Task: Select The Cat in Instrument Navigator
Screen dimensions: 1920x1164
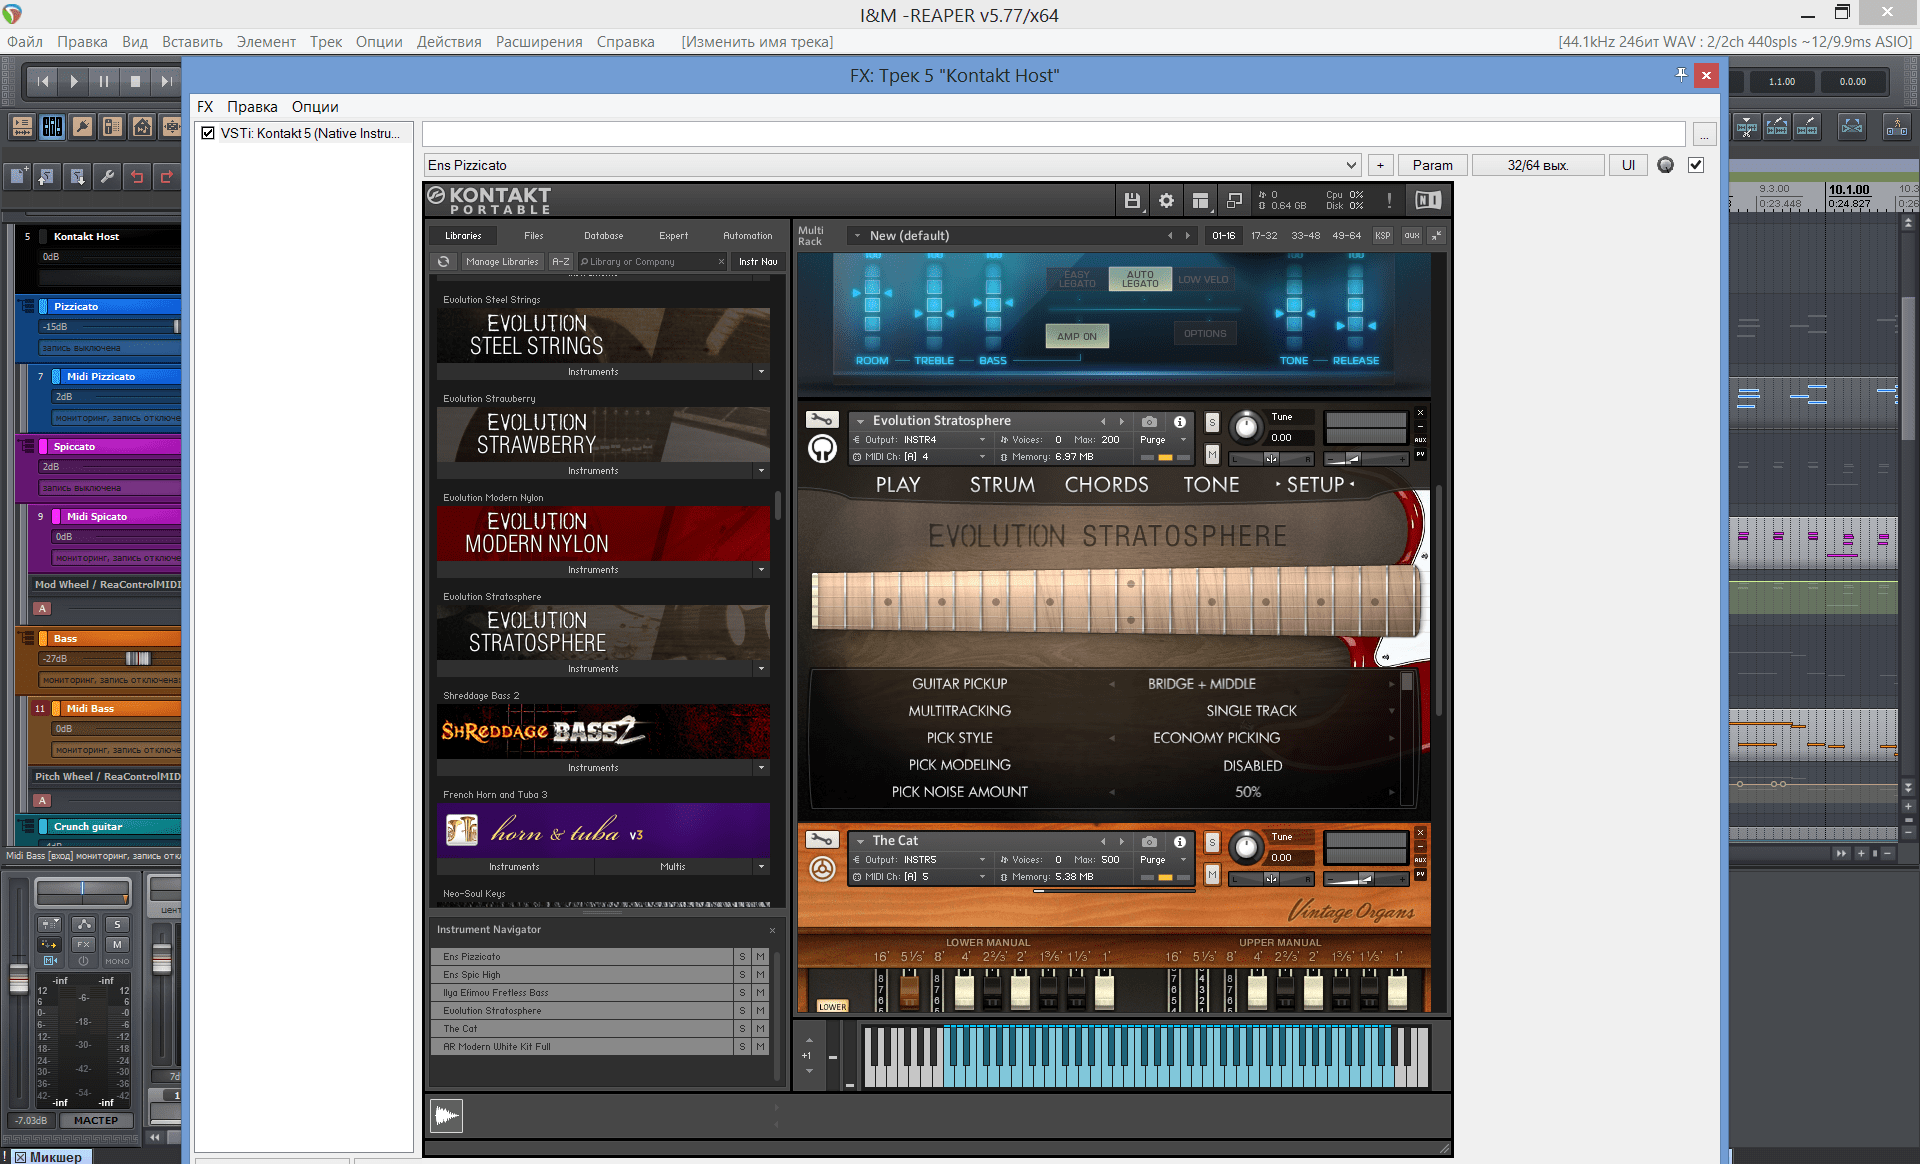Action: point(583,1029)
